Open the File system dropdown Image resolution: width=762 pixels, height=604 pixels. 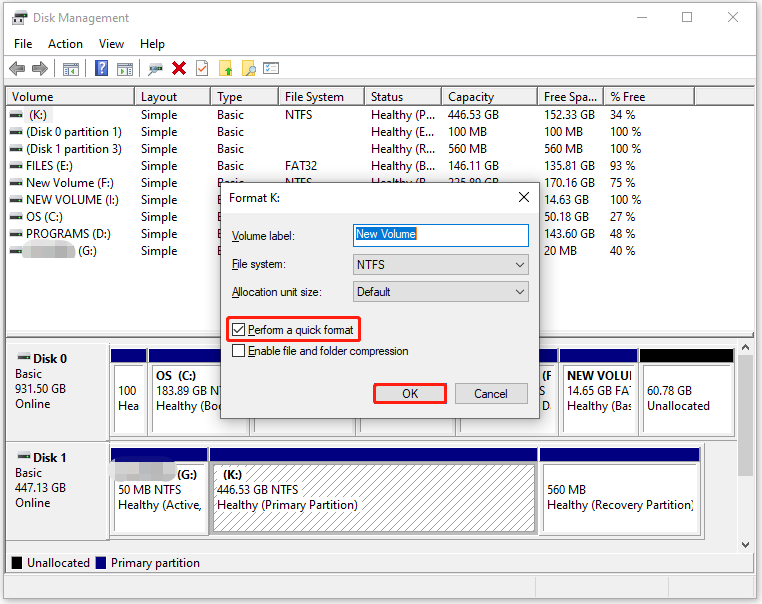coord(441,265)
